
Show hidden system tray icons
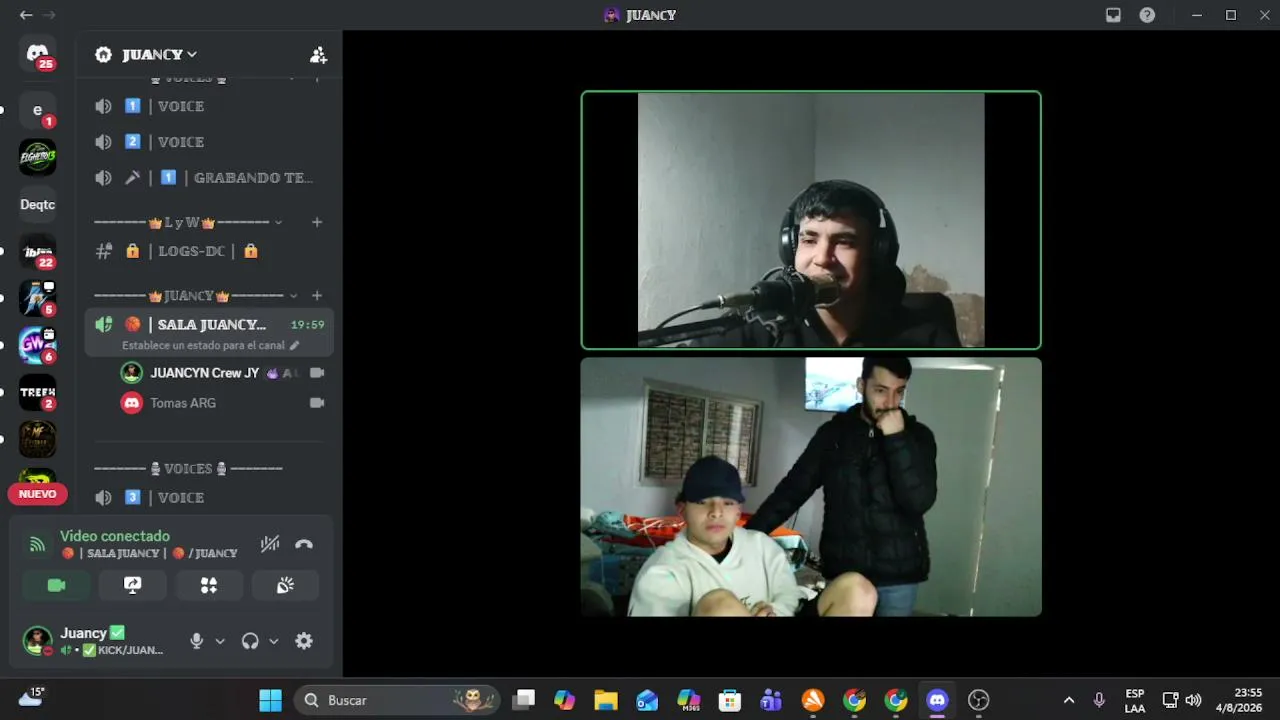(x=1068, y=700)
